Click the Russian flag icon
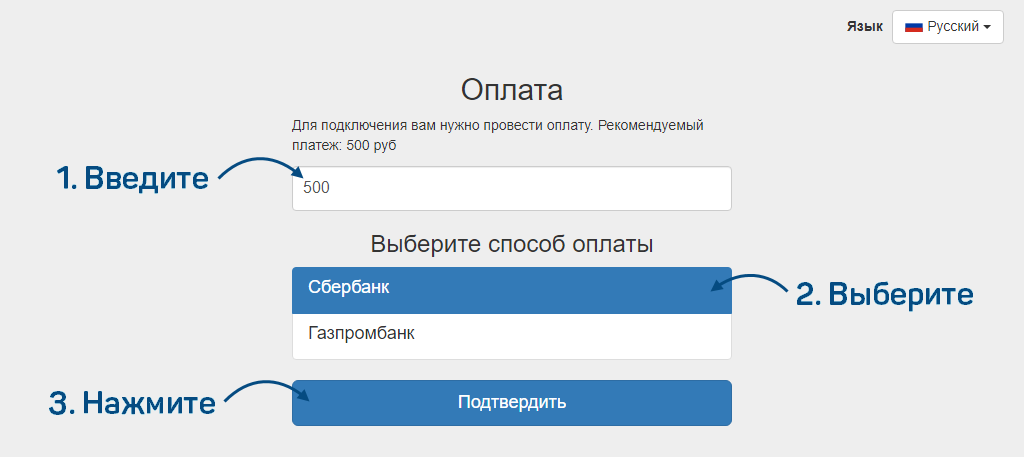The image size is (1024, 457). point(913,27)
